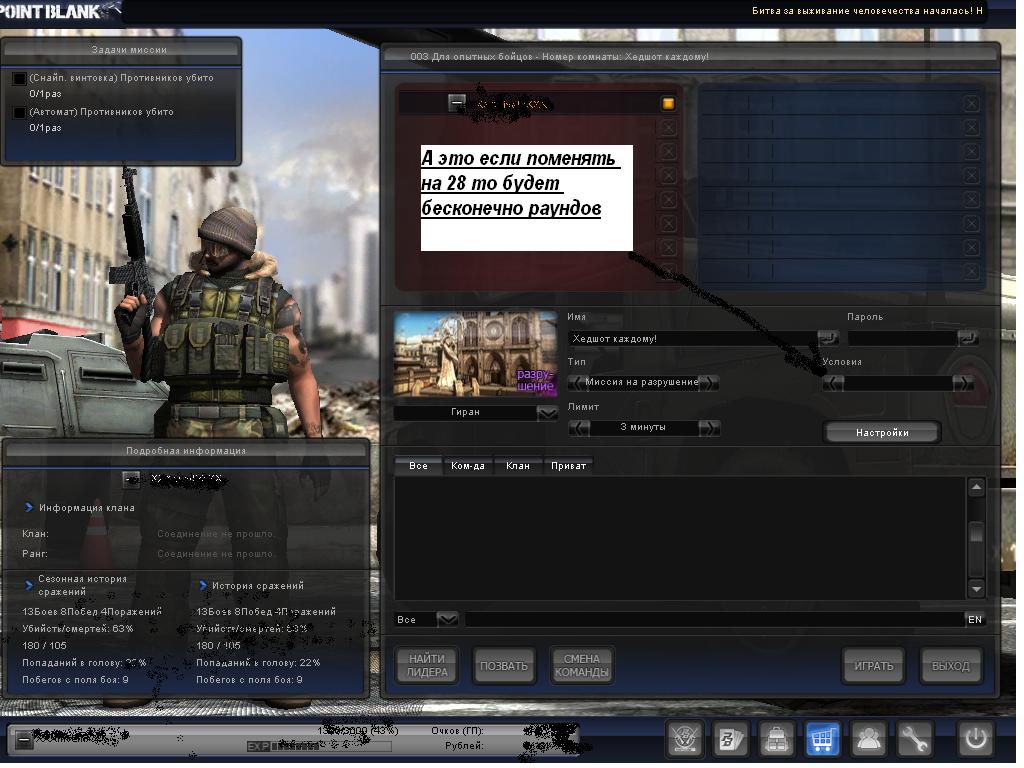
Task: Click the chat message input field
Action: coord(714,620)
